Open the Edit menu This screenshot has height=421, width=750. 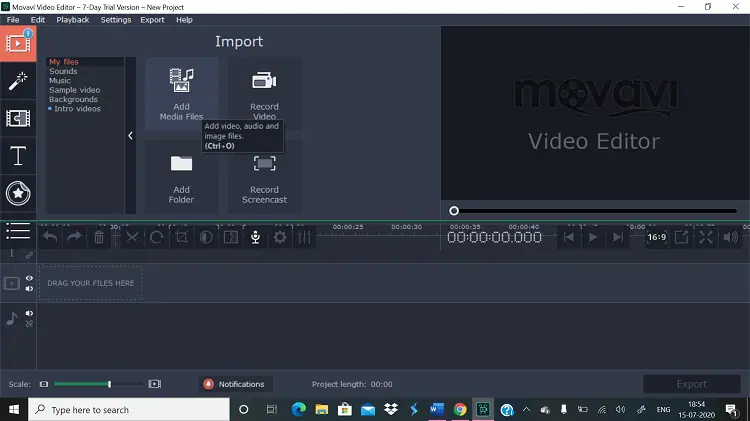tap(38, 20)
